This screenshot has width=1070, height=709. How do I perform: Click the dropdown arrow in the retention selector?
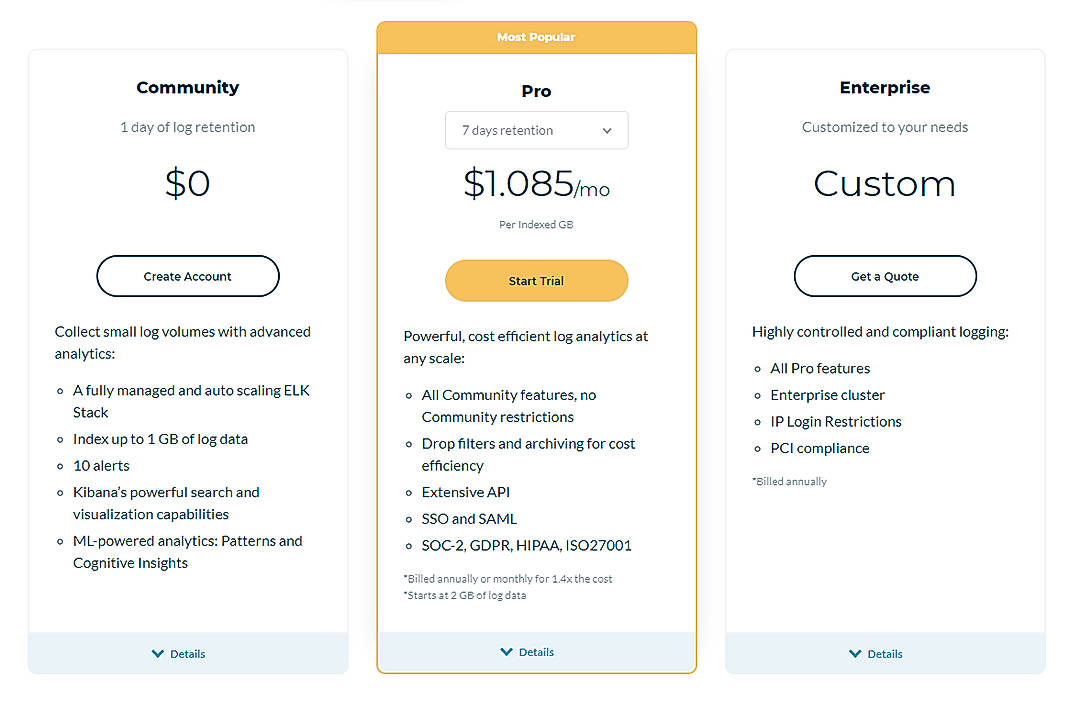click(x=607, y=130)
